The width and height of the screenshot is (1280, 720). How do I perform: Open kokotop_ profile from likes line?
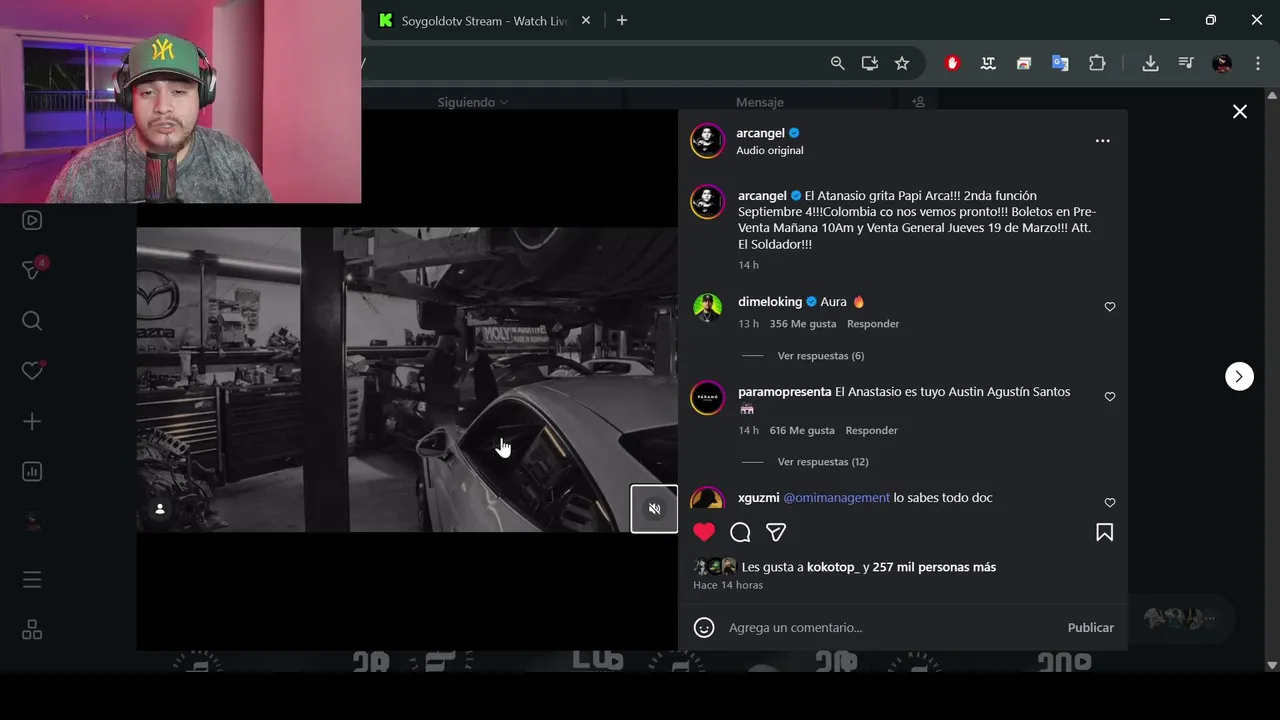coord(833,567)
